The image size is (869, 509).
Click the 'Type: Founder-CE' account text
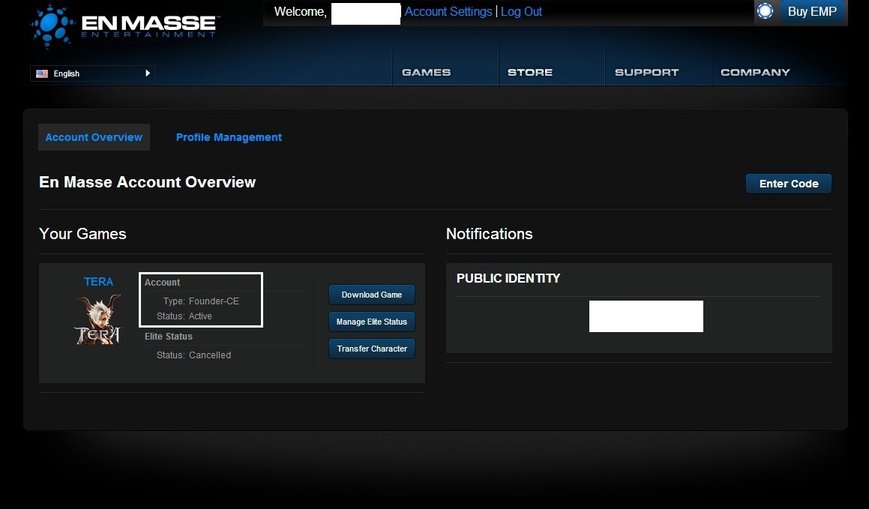click(201, 301)
